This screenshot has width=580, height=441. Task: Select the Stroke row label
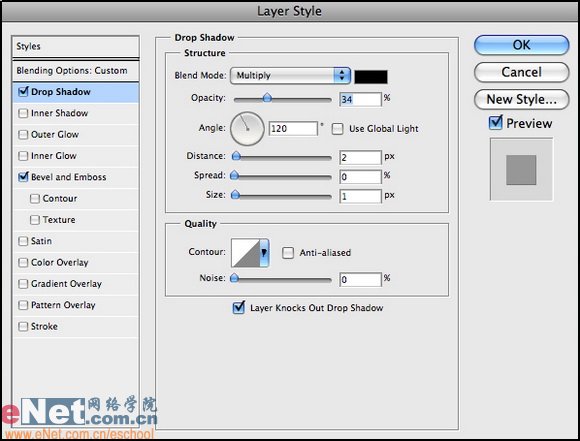pyautogui.click(x=44, y=327)
